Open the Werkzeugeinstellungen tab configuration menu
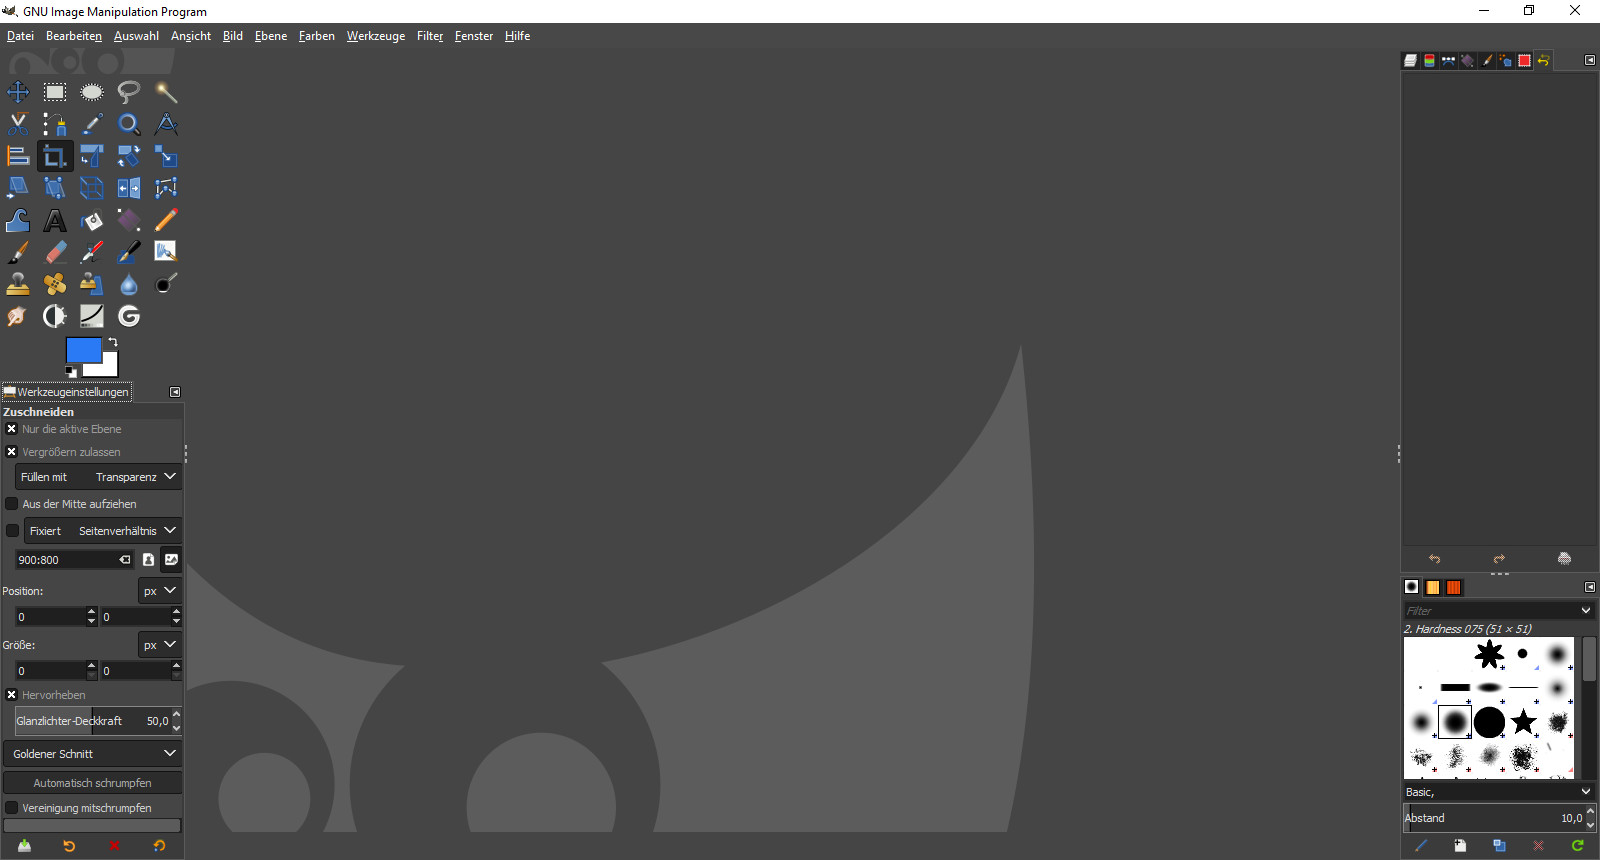This screenshot has height=860, width=1600. coord(175,392)
